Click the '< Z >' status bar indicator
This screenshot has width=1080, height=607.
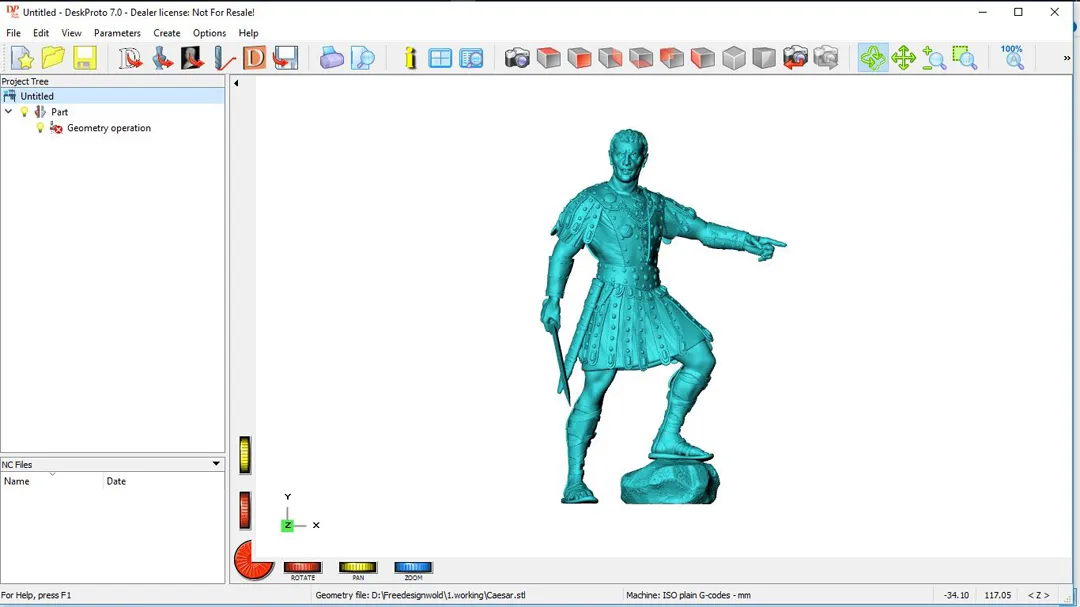[x=1039, y=595]
